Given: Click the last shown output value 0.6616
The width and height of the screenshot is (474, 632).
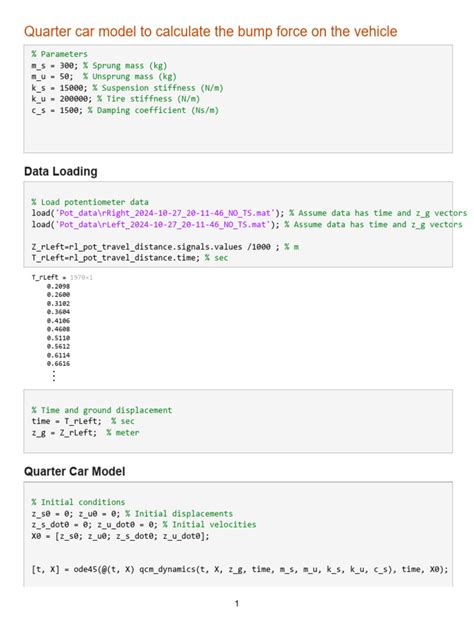Looking at the screenshot, I should point(58,364).
